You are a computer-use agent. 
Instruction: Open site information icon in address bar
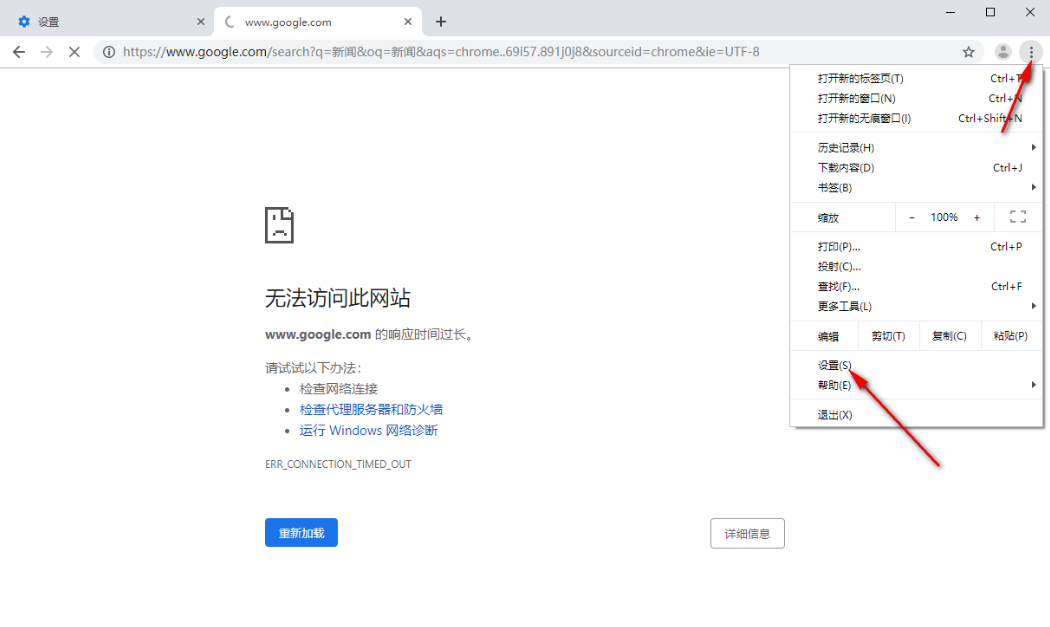[x=108, y=52]
